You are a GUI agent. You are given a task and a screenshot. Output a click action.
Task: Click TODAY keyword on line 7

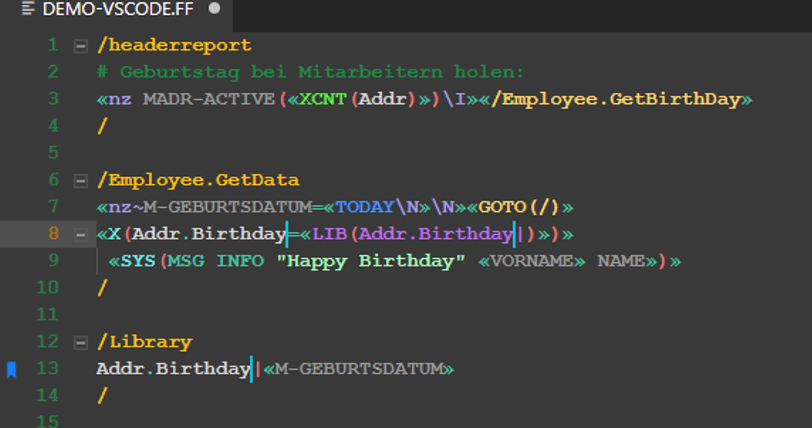tap(365, 207)
